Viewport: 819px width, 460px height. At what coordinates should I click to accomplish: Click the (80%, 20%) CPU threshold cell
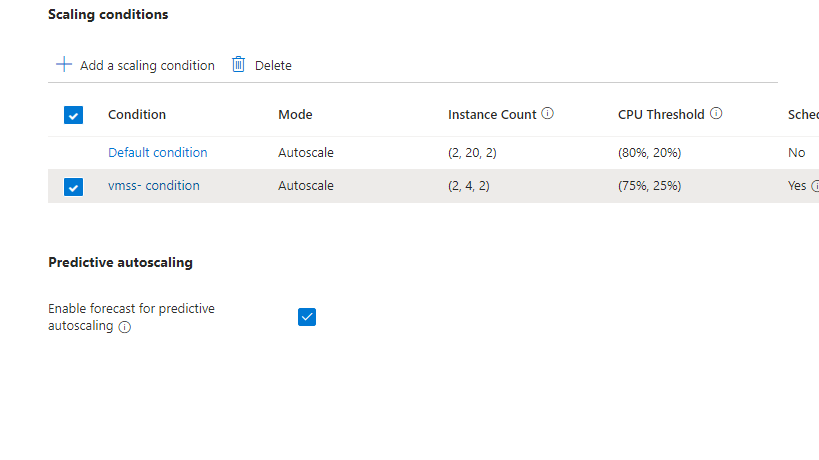pos(649,153)
